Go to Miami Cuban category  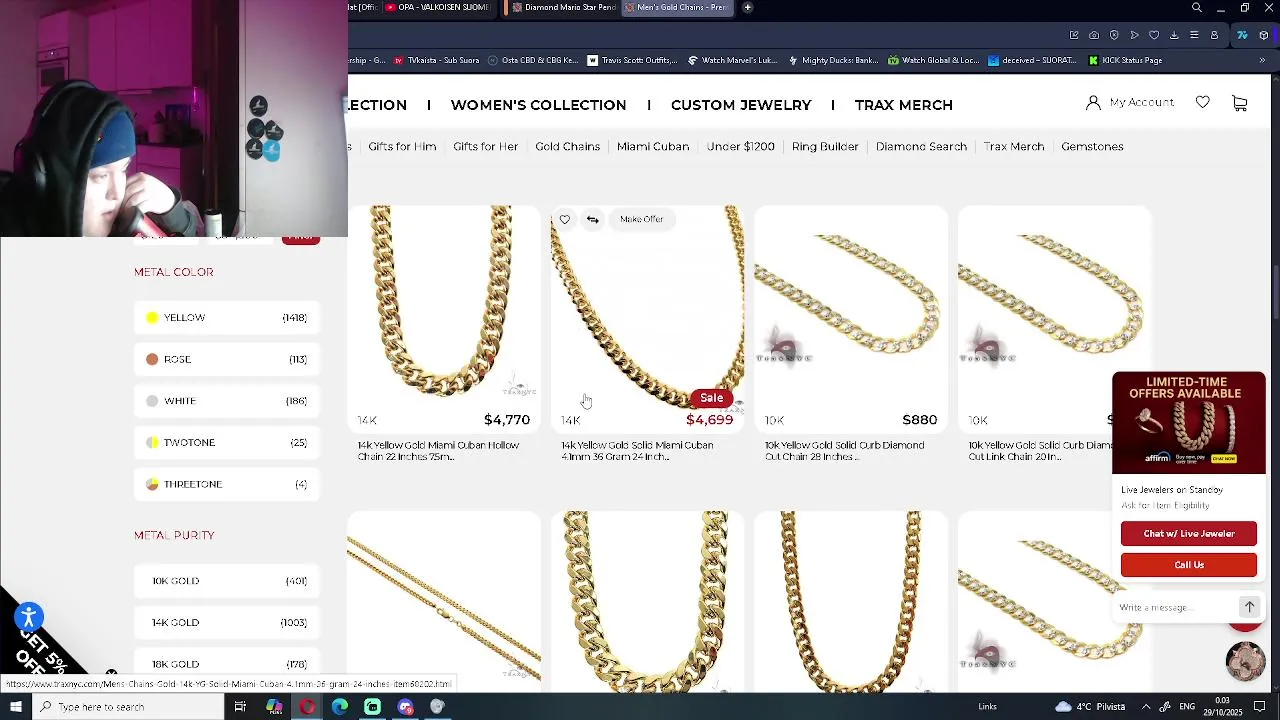pos(653,147)
